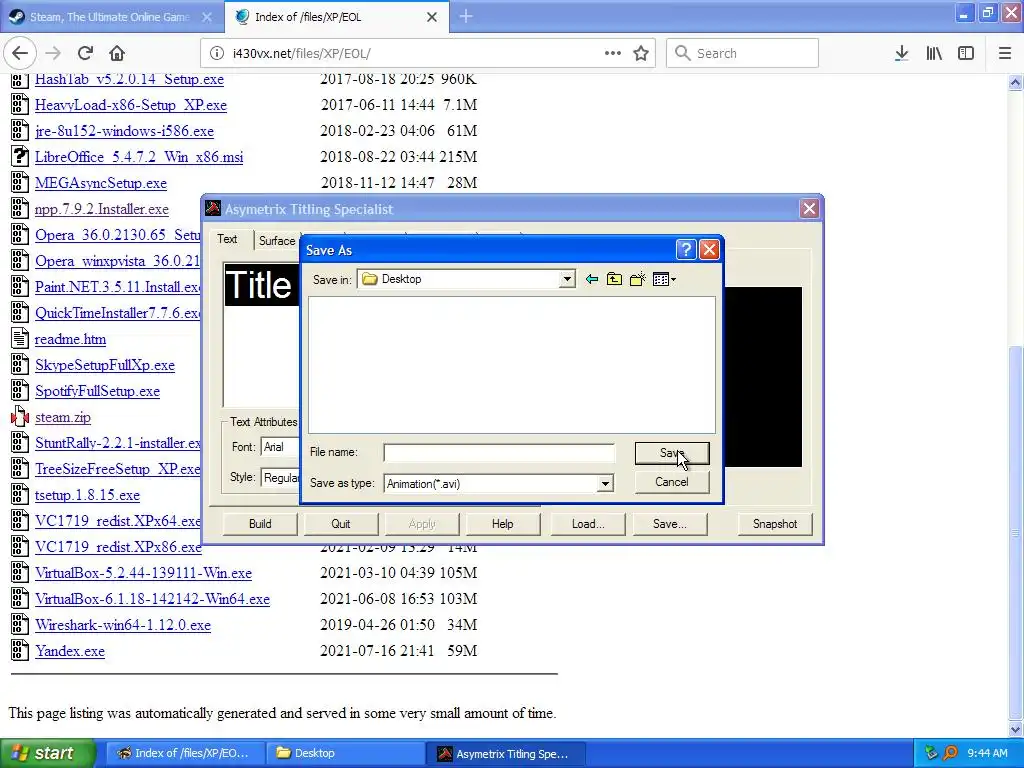Open the Style Regular combo box
This screenshot has width=1024, height=768.
(x=280, y=477)
